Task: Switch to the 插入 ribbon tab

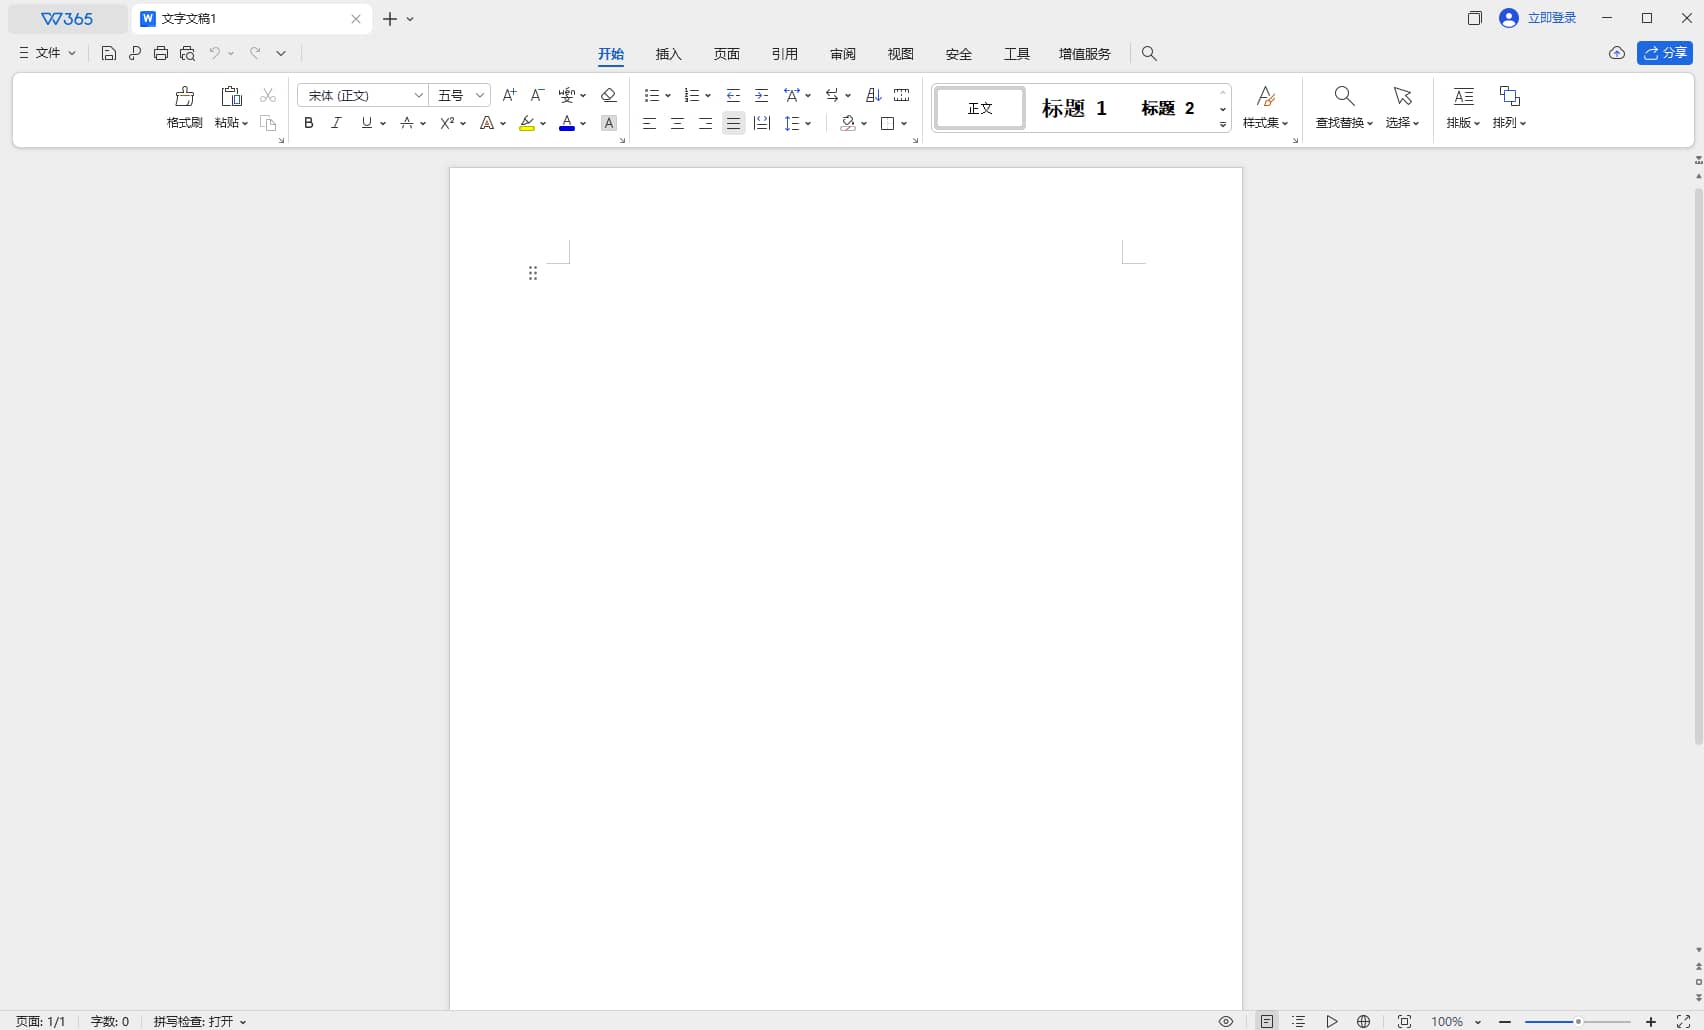Action: coord(668,54)
